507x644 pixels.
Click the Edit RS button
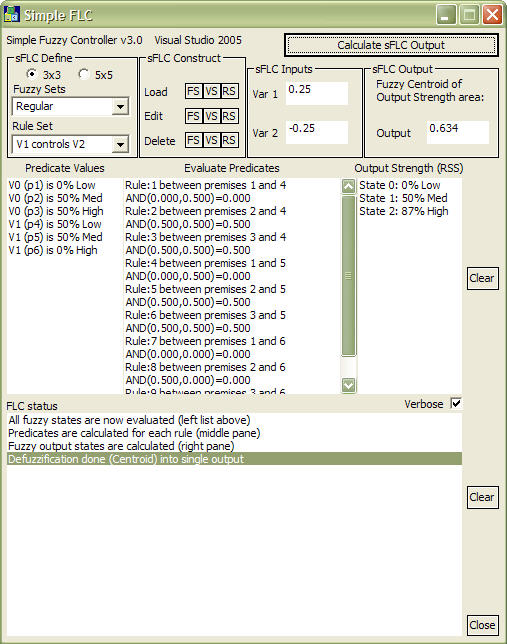coord(229,116)
